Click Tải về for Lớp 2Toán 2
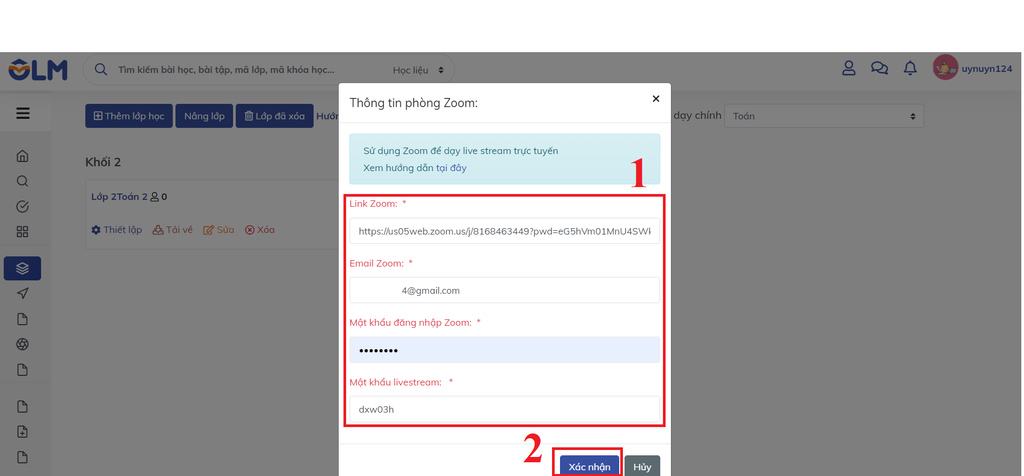The height and width of the screenshot is (476, 1024). tap(172, 230)
